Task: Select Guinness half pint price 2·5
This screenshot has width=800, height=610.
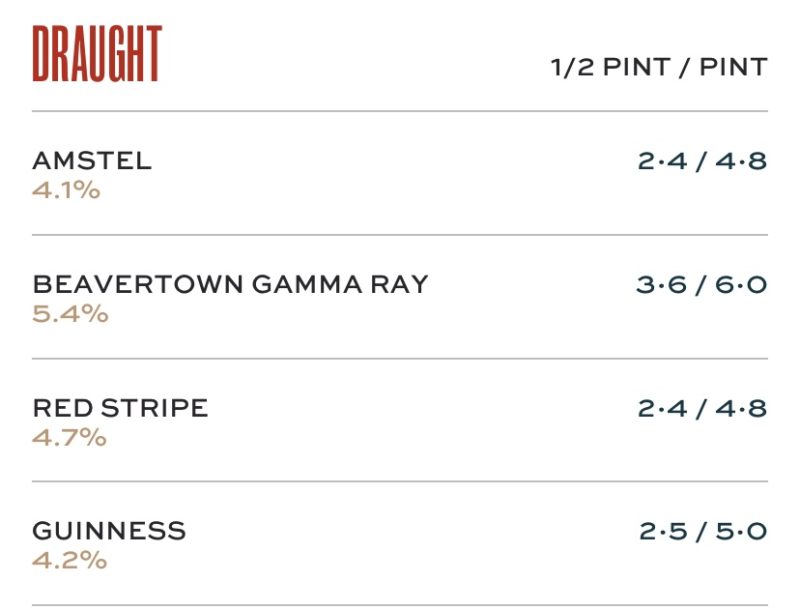Action: point(664,531)
